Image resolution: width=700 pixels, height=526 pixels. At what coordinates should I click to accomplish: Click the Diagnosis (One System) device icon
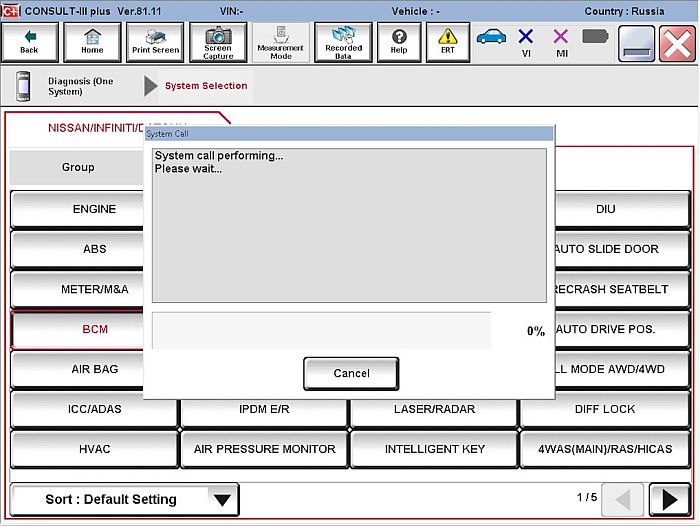[23, 86]
